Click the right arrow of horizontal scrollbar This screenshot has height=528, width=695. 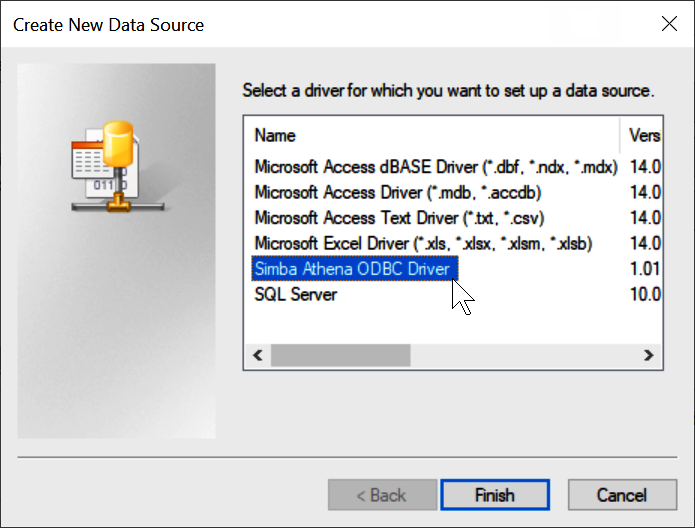648,355
